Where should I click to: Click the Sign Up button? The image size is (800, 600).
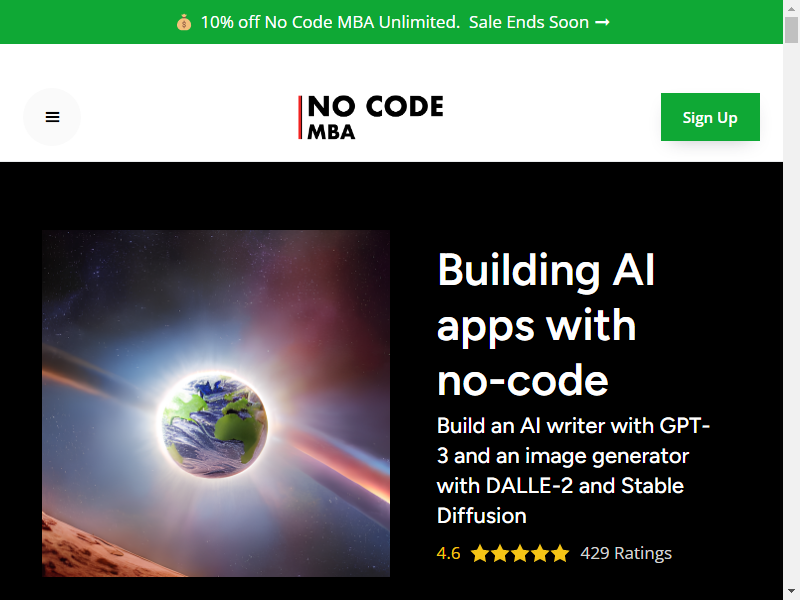click(710, 117)
